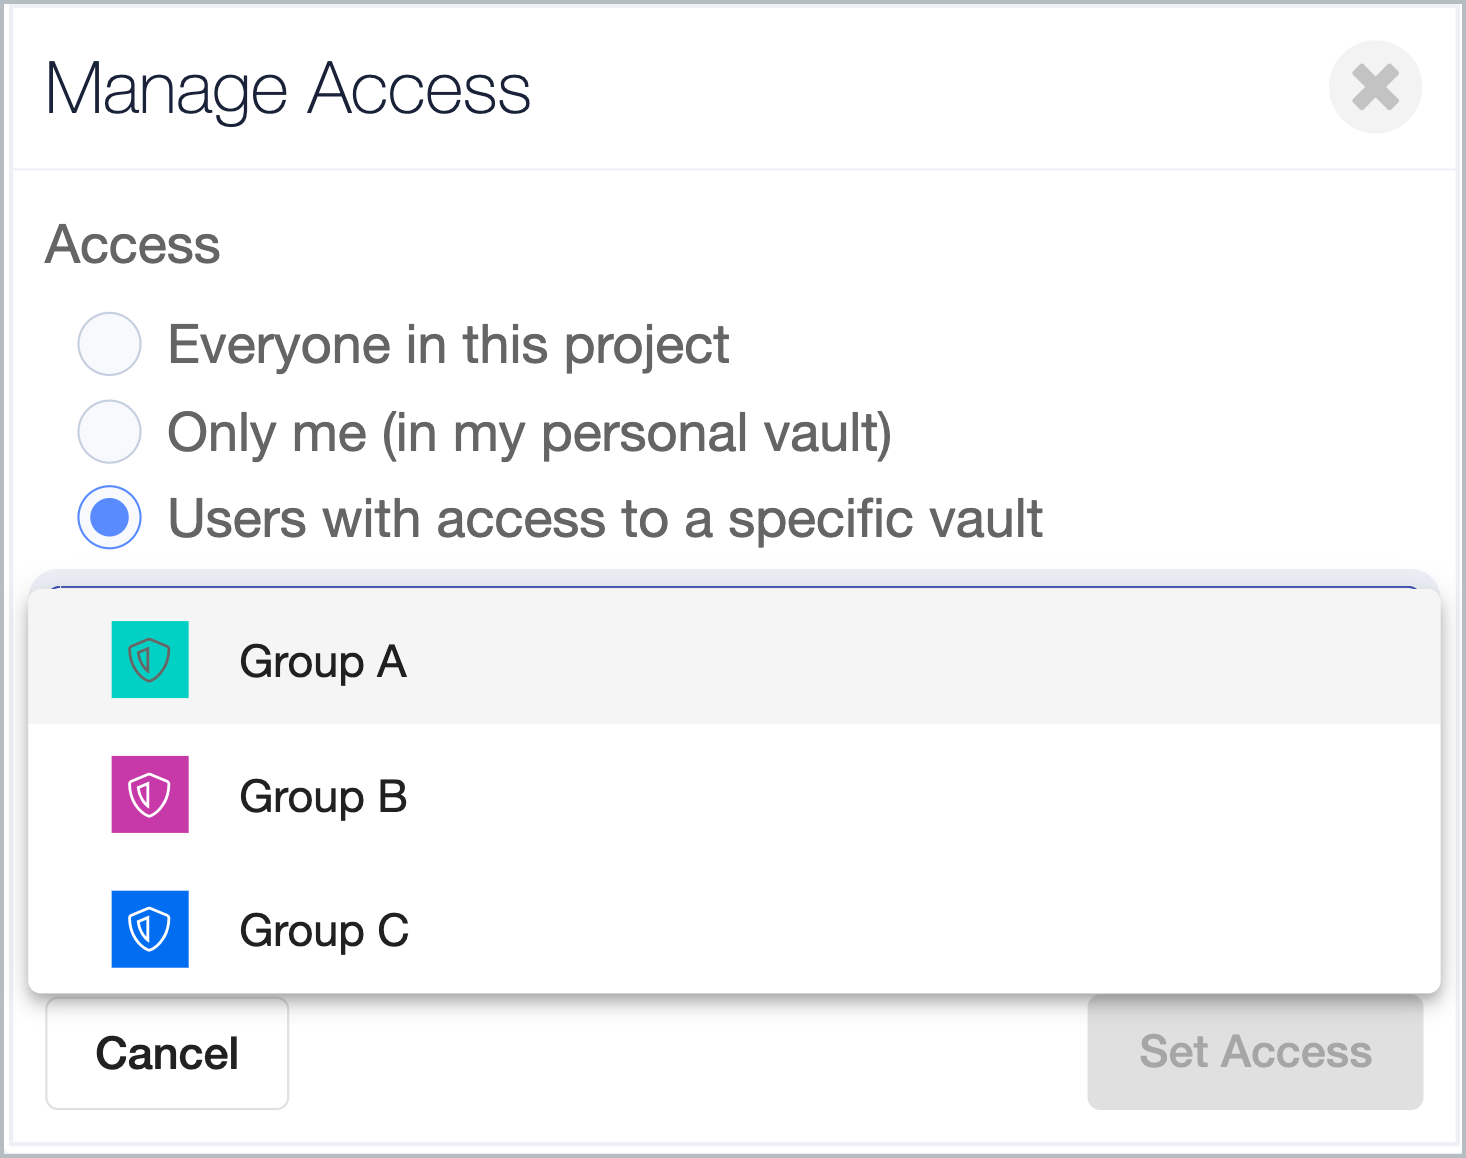Click the Set Access button

coord(1255,1052)
